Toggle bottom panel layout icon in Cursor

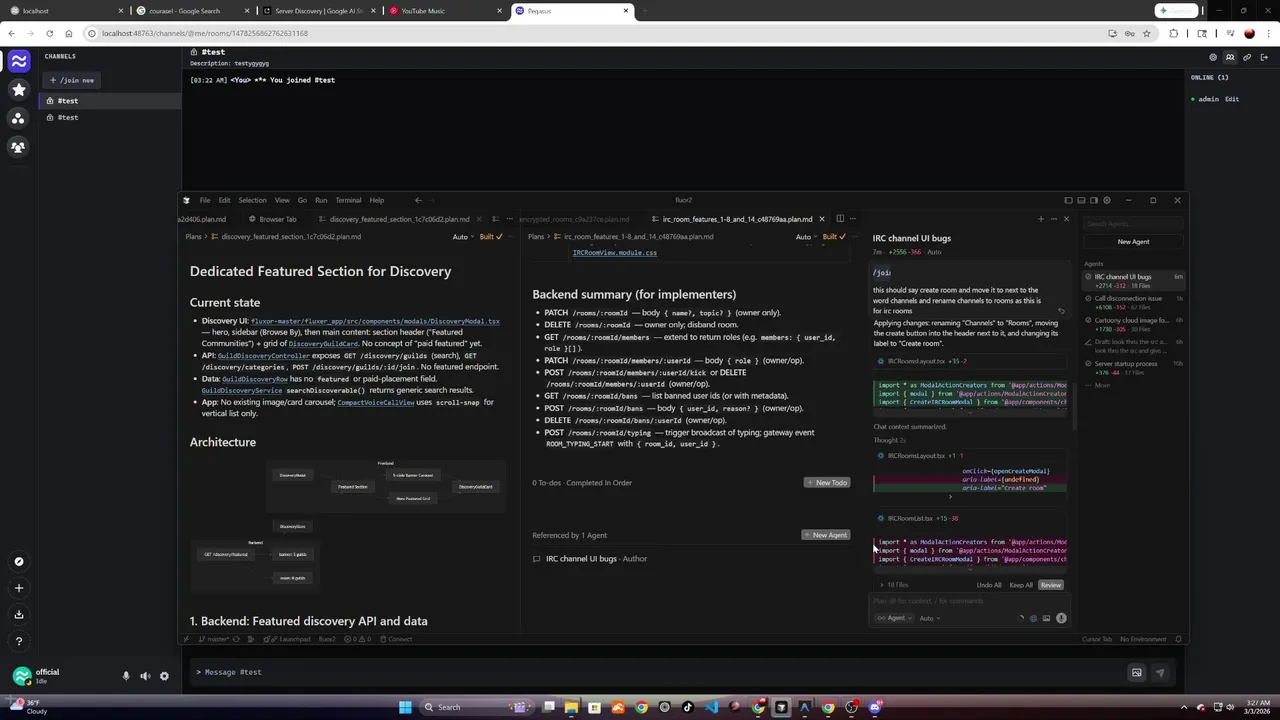(1080, 200)
